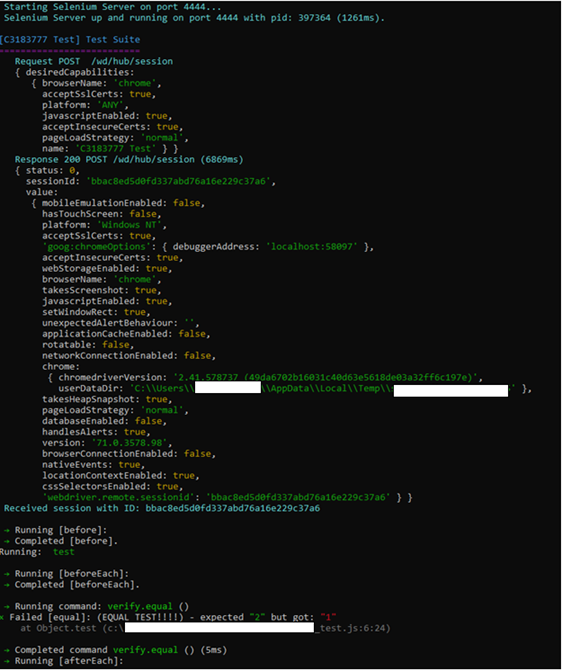Click 'Response 200 POST /wd/hub/session (6869ms)' line
The width and height of the screenshot is (562, 671).
(129, 160)
